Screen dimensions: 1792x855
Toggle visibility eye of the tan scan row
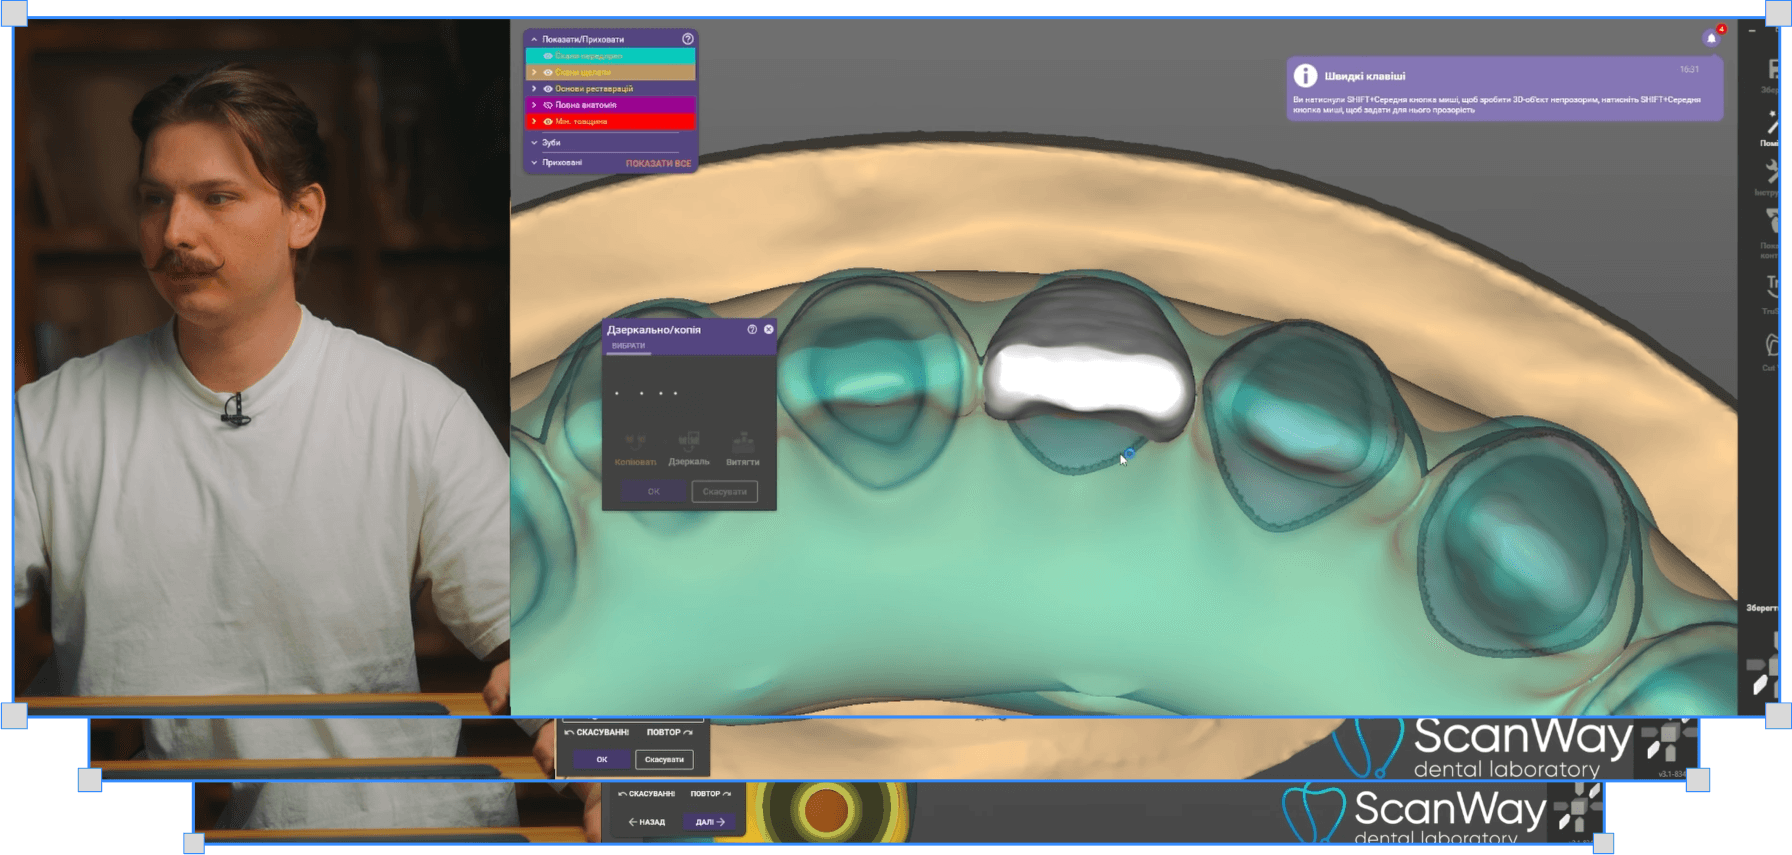(x=548, y=72)
